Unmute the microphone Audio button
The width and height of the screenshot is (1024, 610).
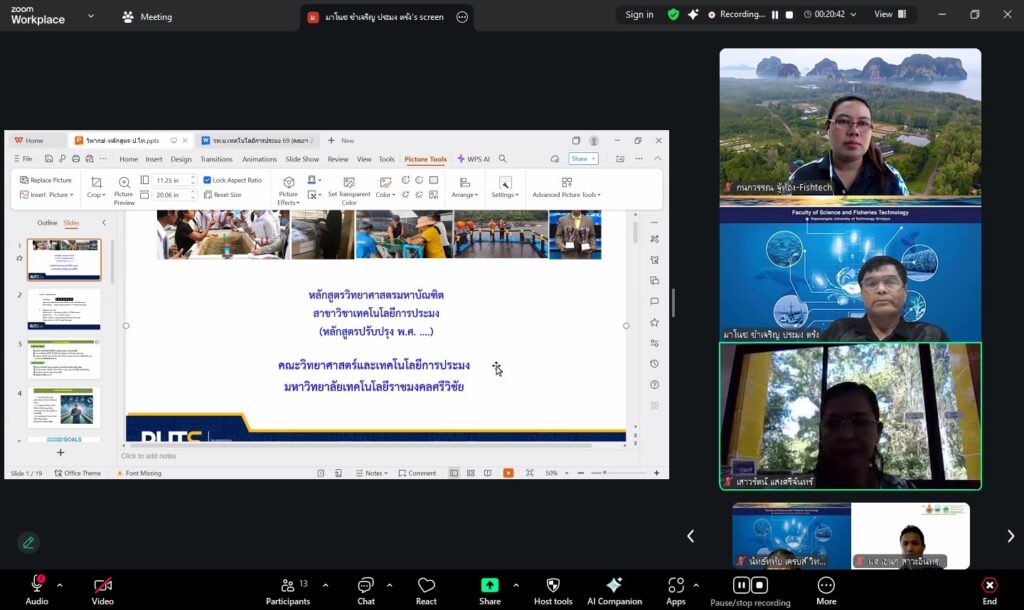[37, 586]
